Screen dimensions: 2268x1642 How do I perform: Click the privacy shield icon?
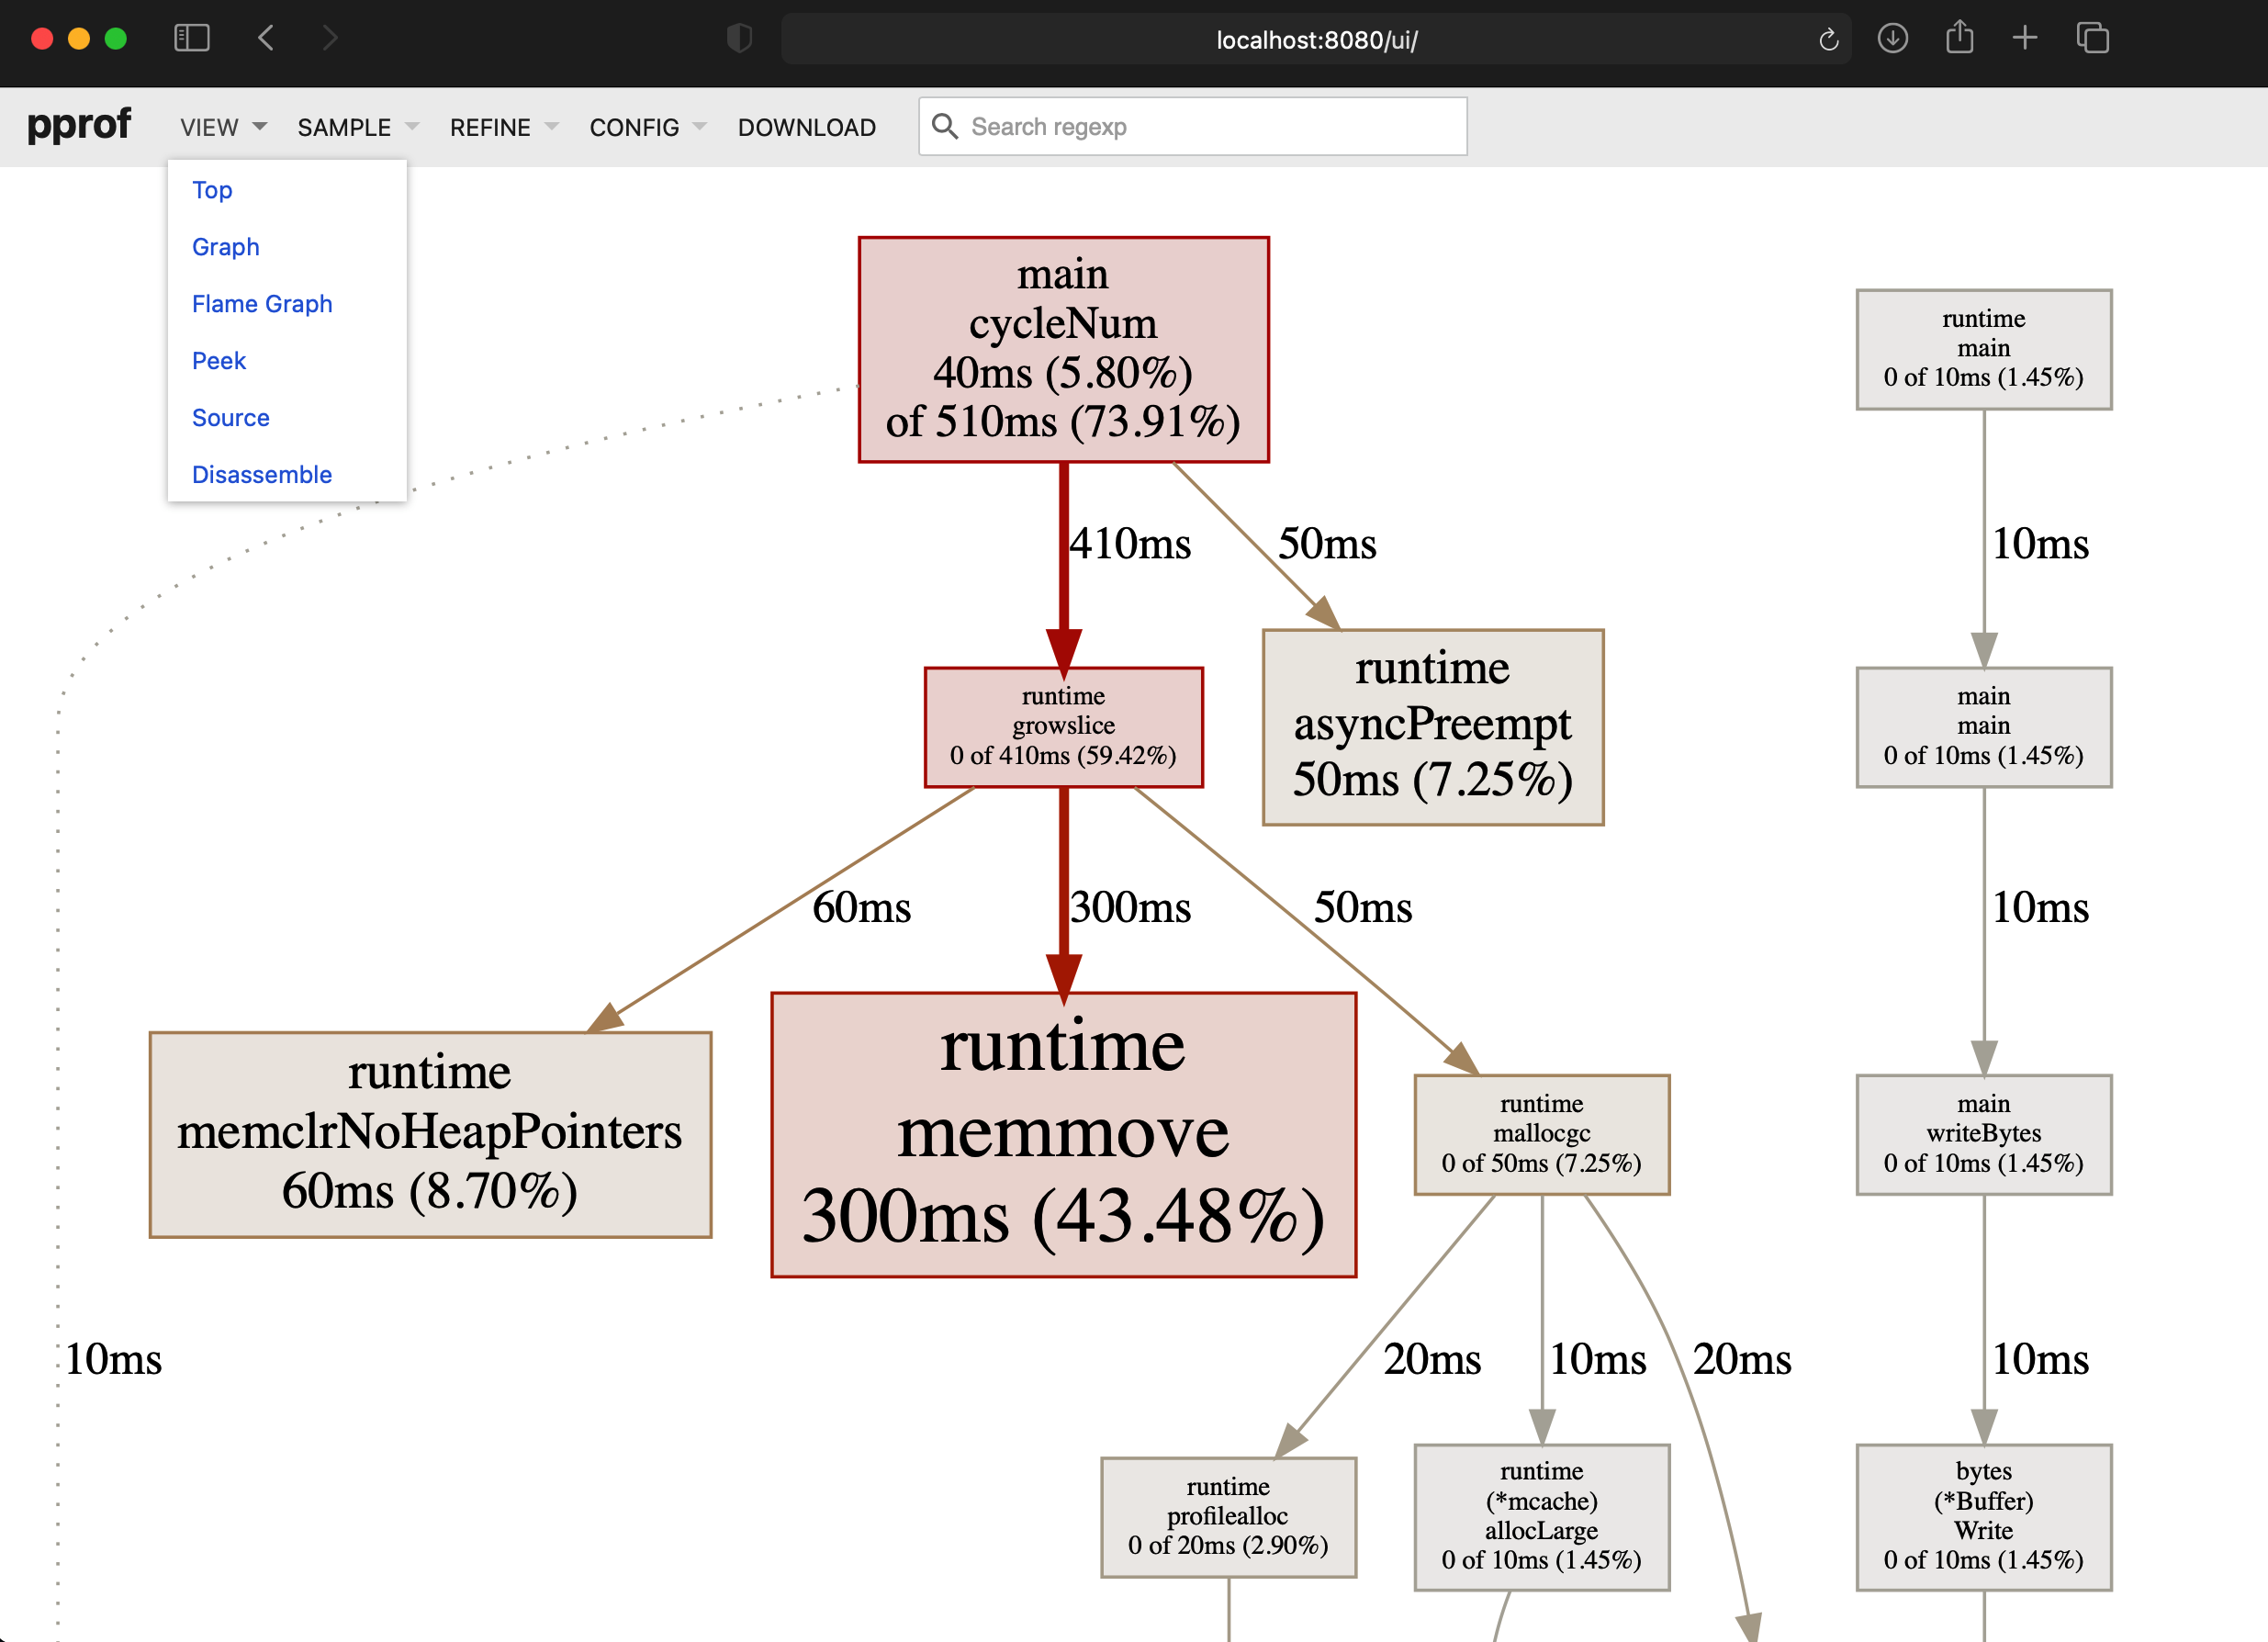739,39
